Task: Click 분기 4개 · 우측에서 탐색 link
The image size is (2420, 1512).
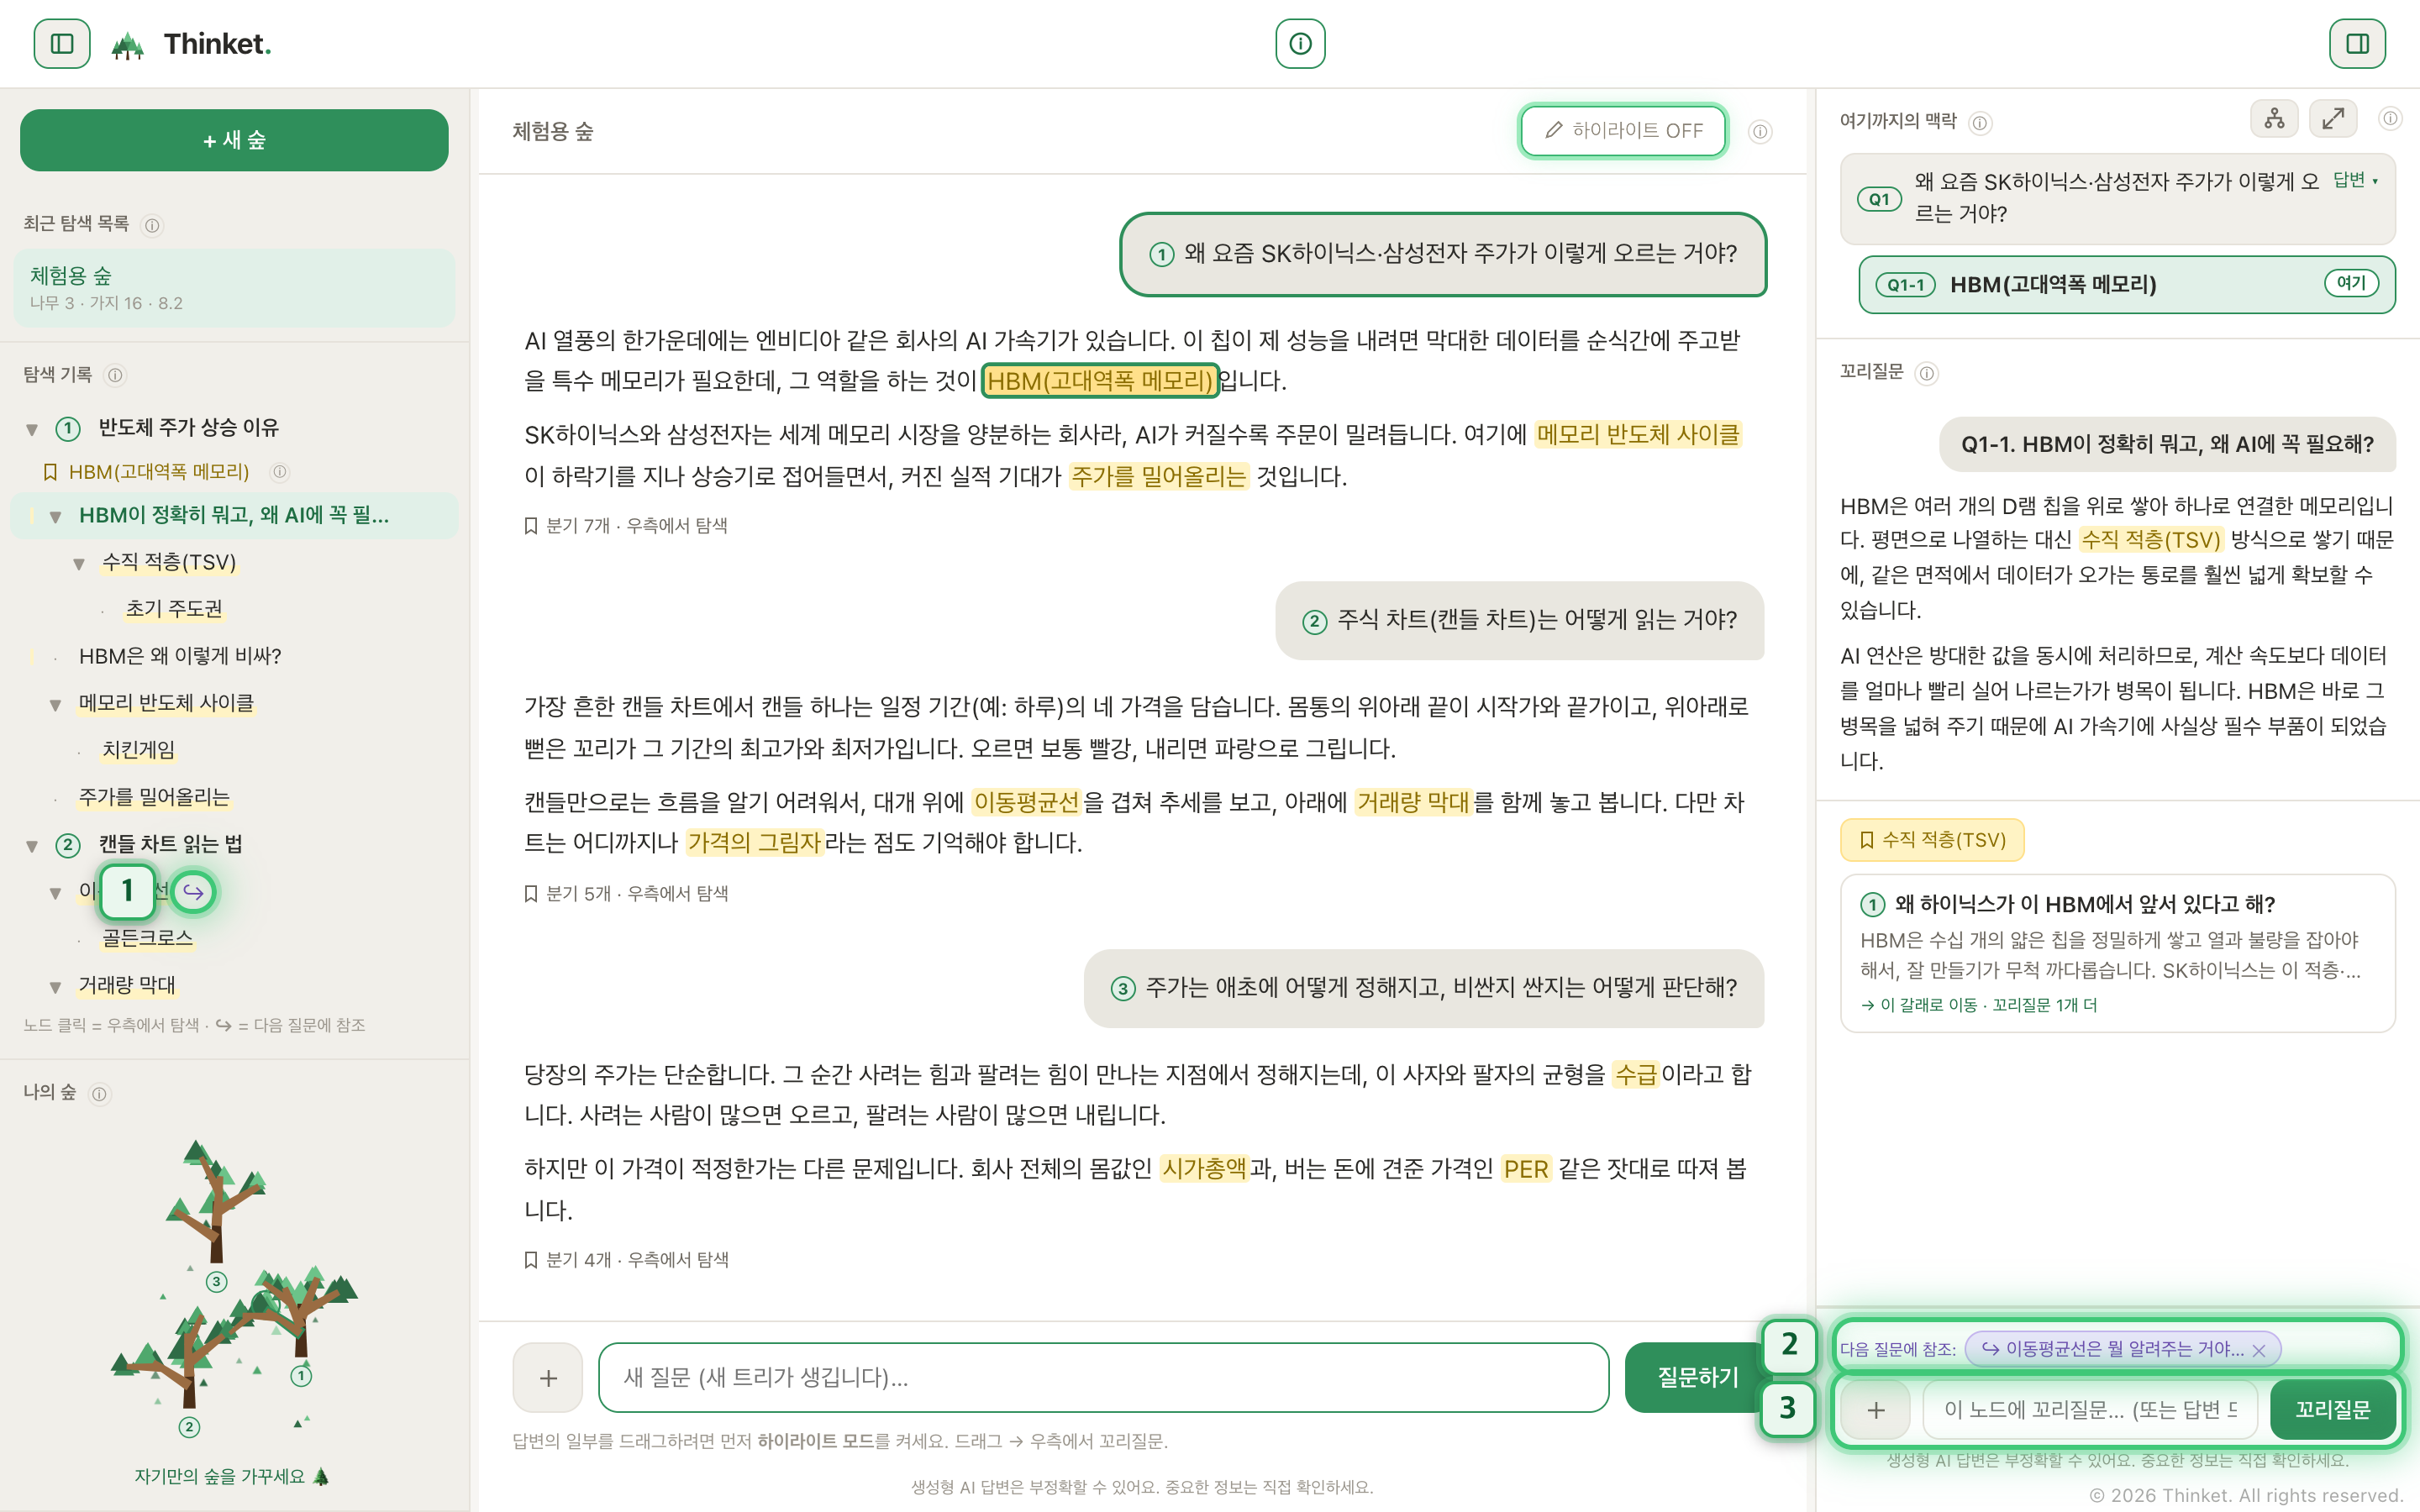Action: click(x=626, y=1260)
